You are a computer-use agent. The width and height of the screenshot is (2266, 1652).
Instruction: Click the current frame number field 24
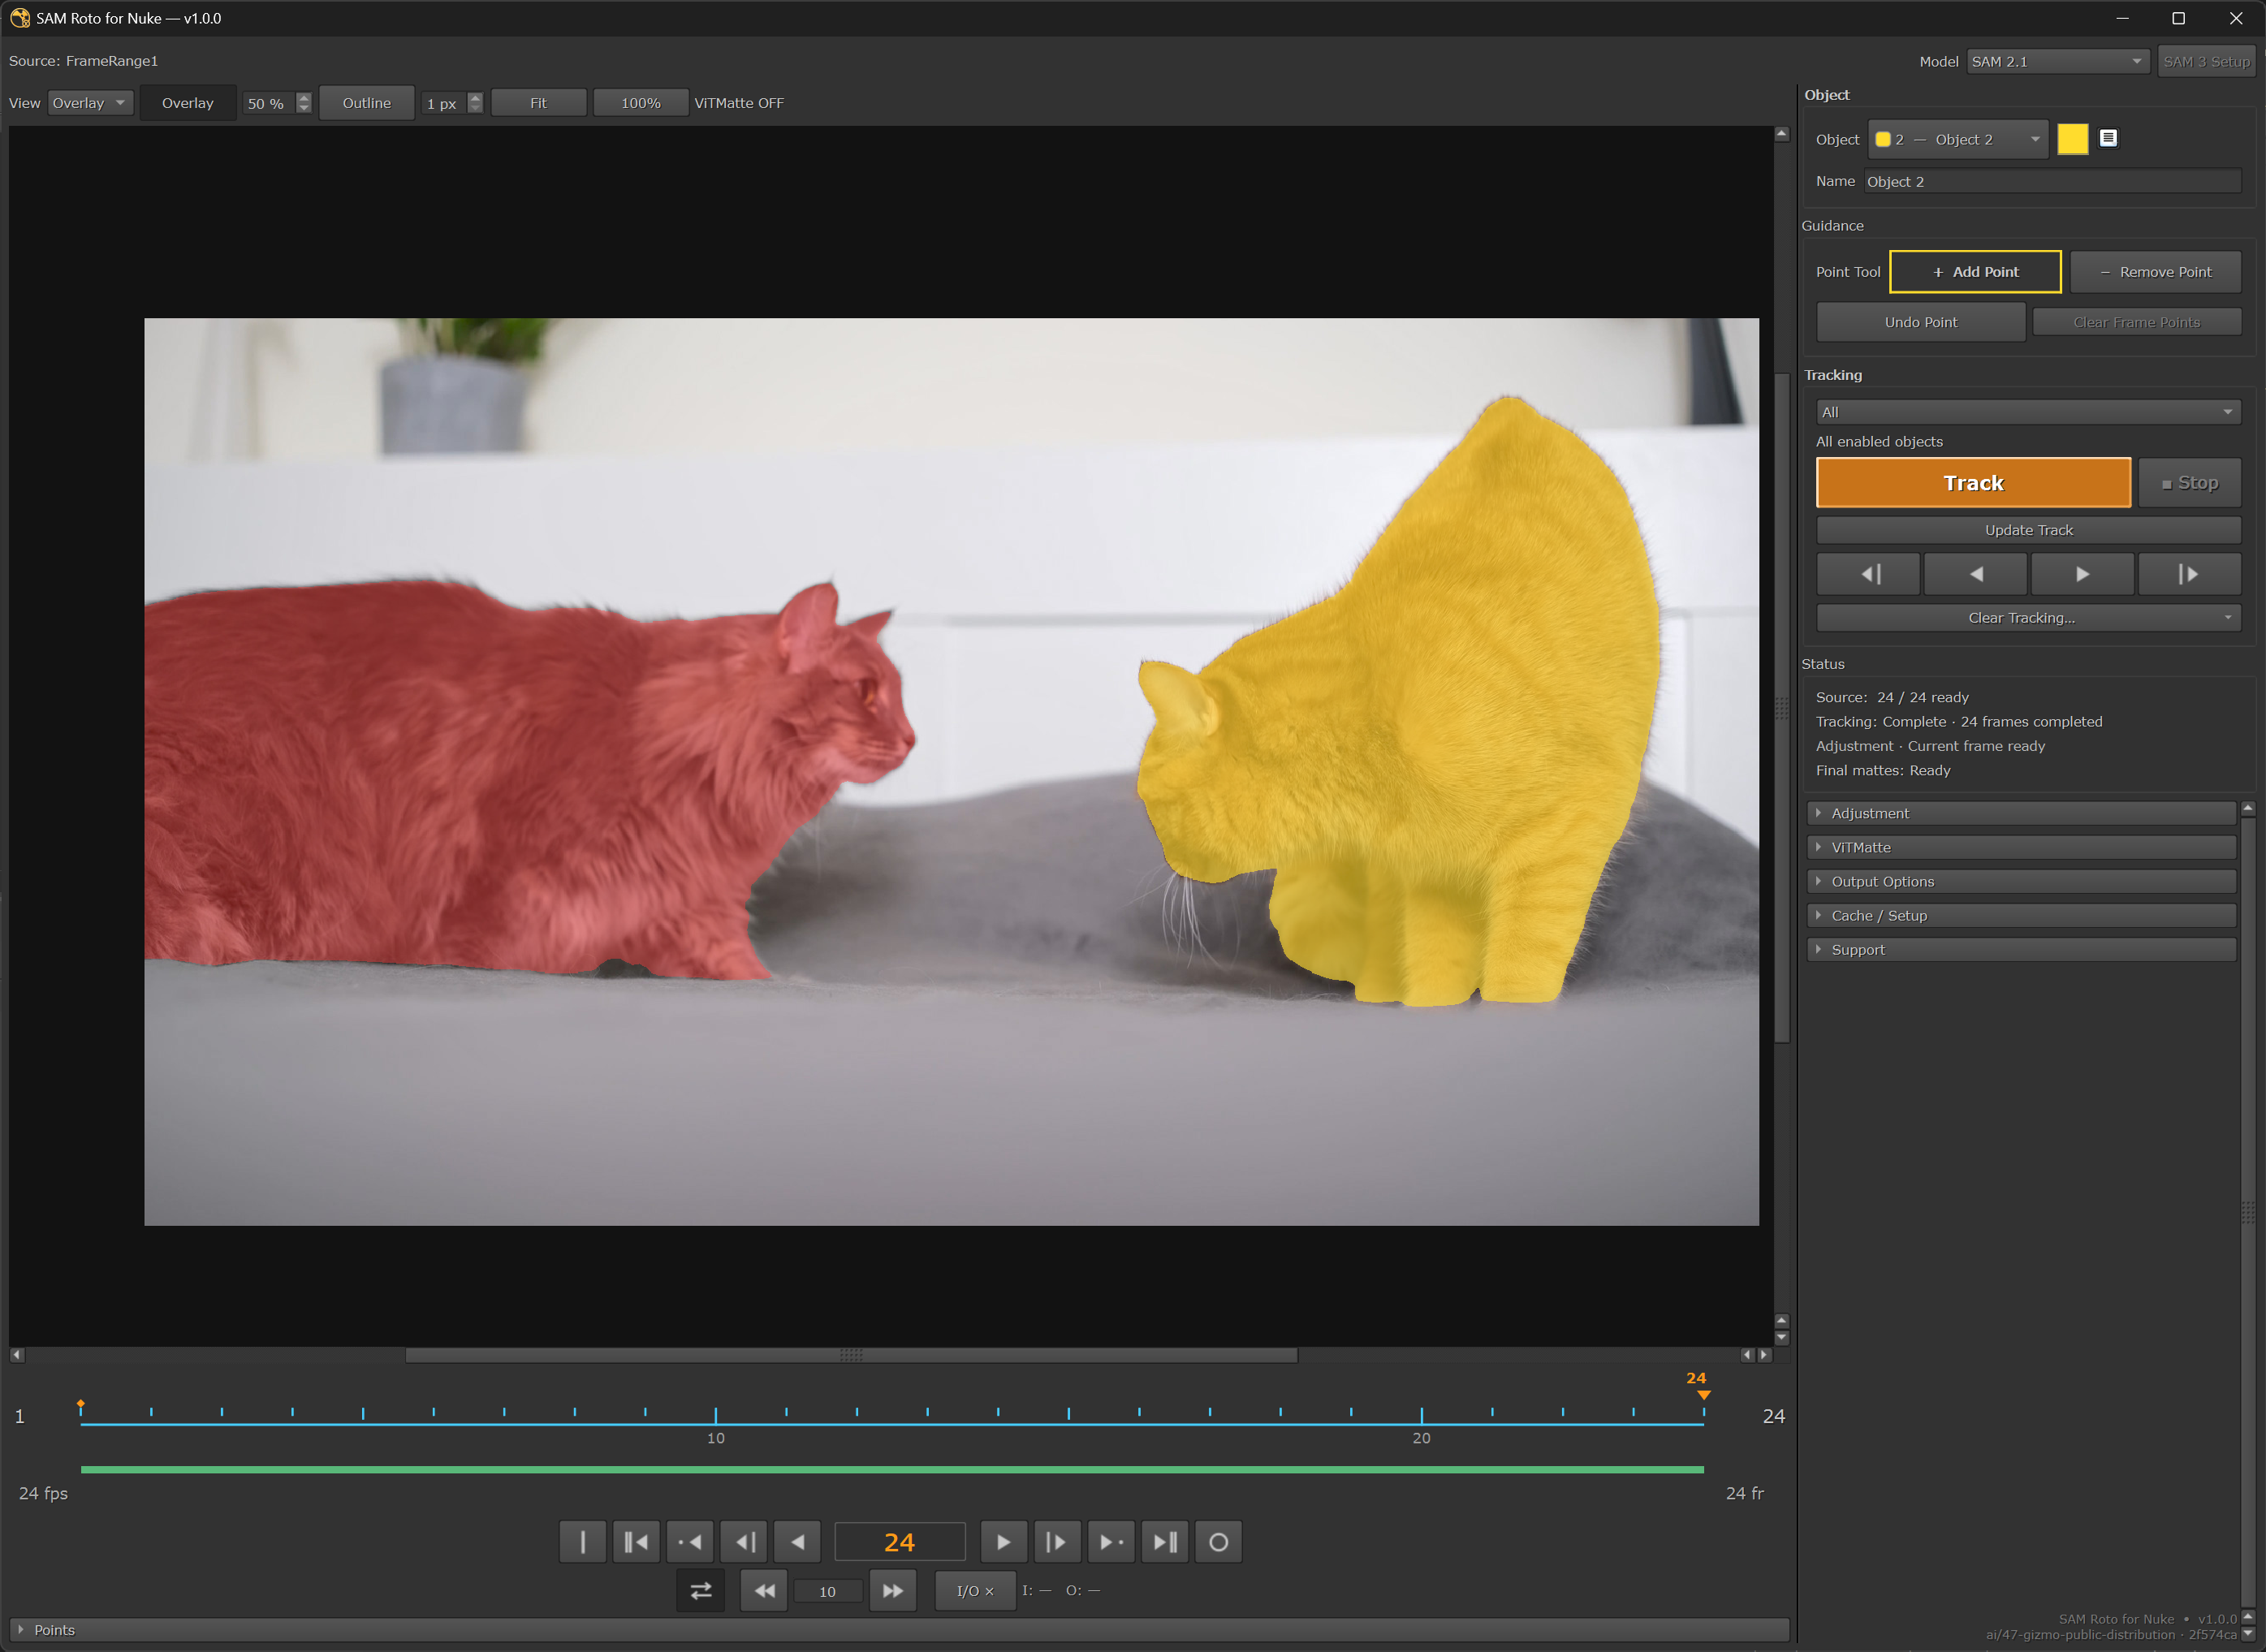point(900,1542)
